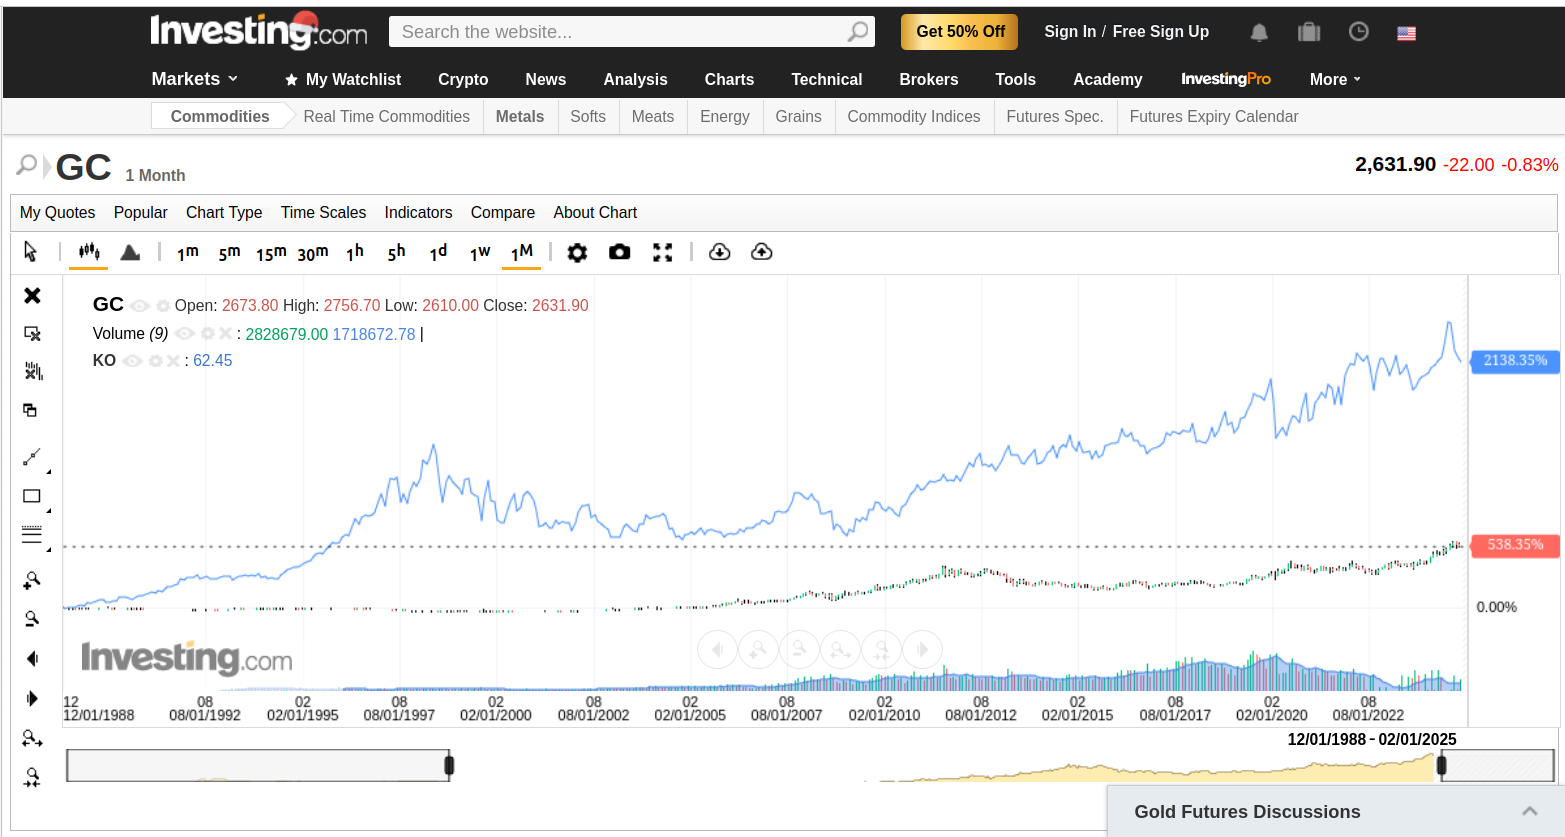Click the right handle of range slider

1441,766
